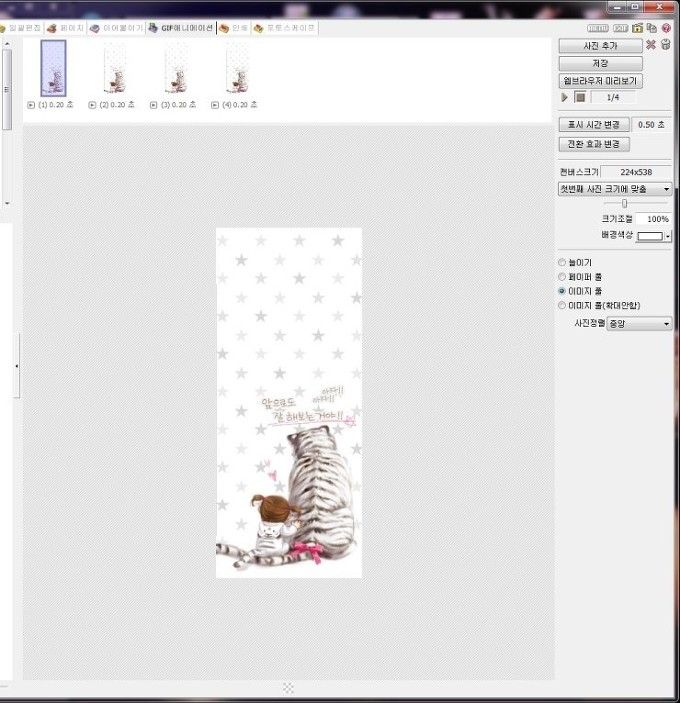Click the 224x538 canvas size field
680x703 pixels.
tap(636, 172)
